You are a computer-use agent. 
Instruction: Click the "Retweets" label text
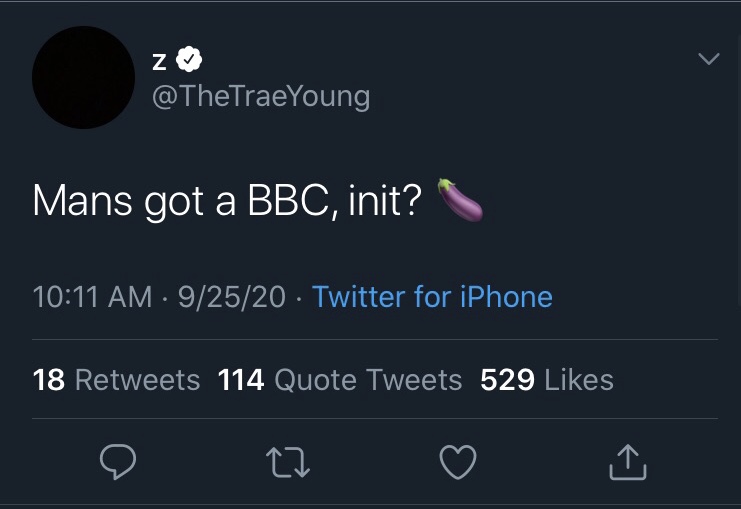tap(138, 380)
